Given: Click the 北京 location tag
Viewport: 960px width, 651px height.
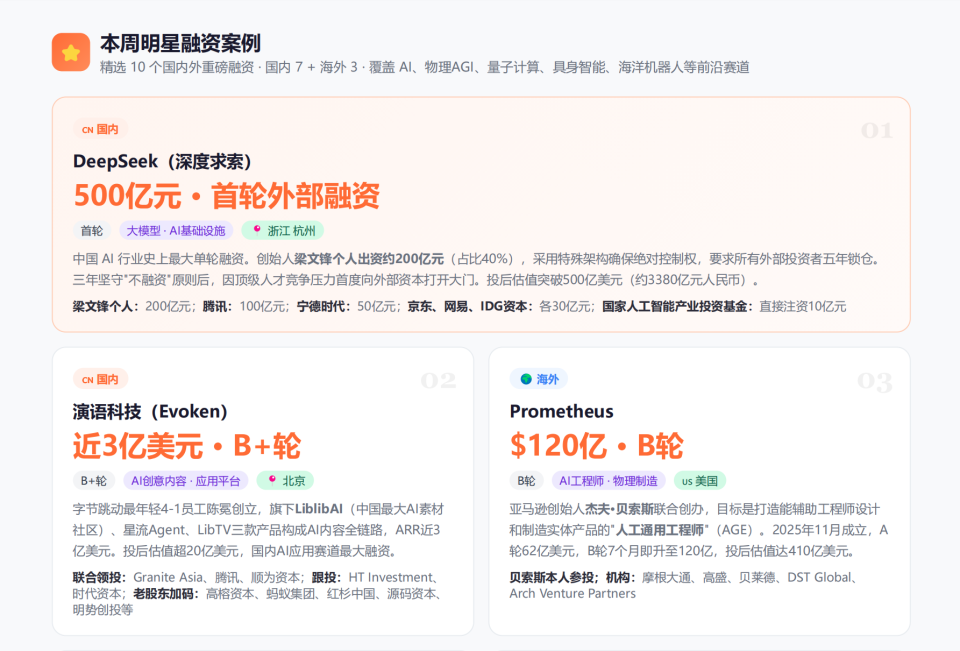Looking at the screenshot, I should 285,481.
